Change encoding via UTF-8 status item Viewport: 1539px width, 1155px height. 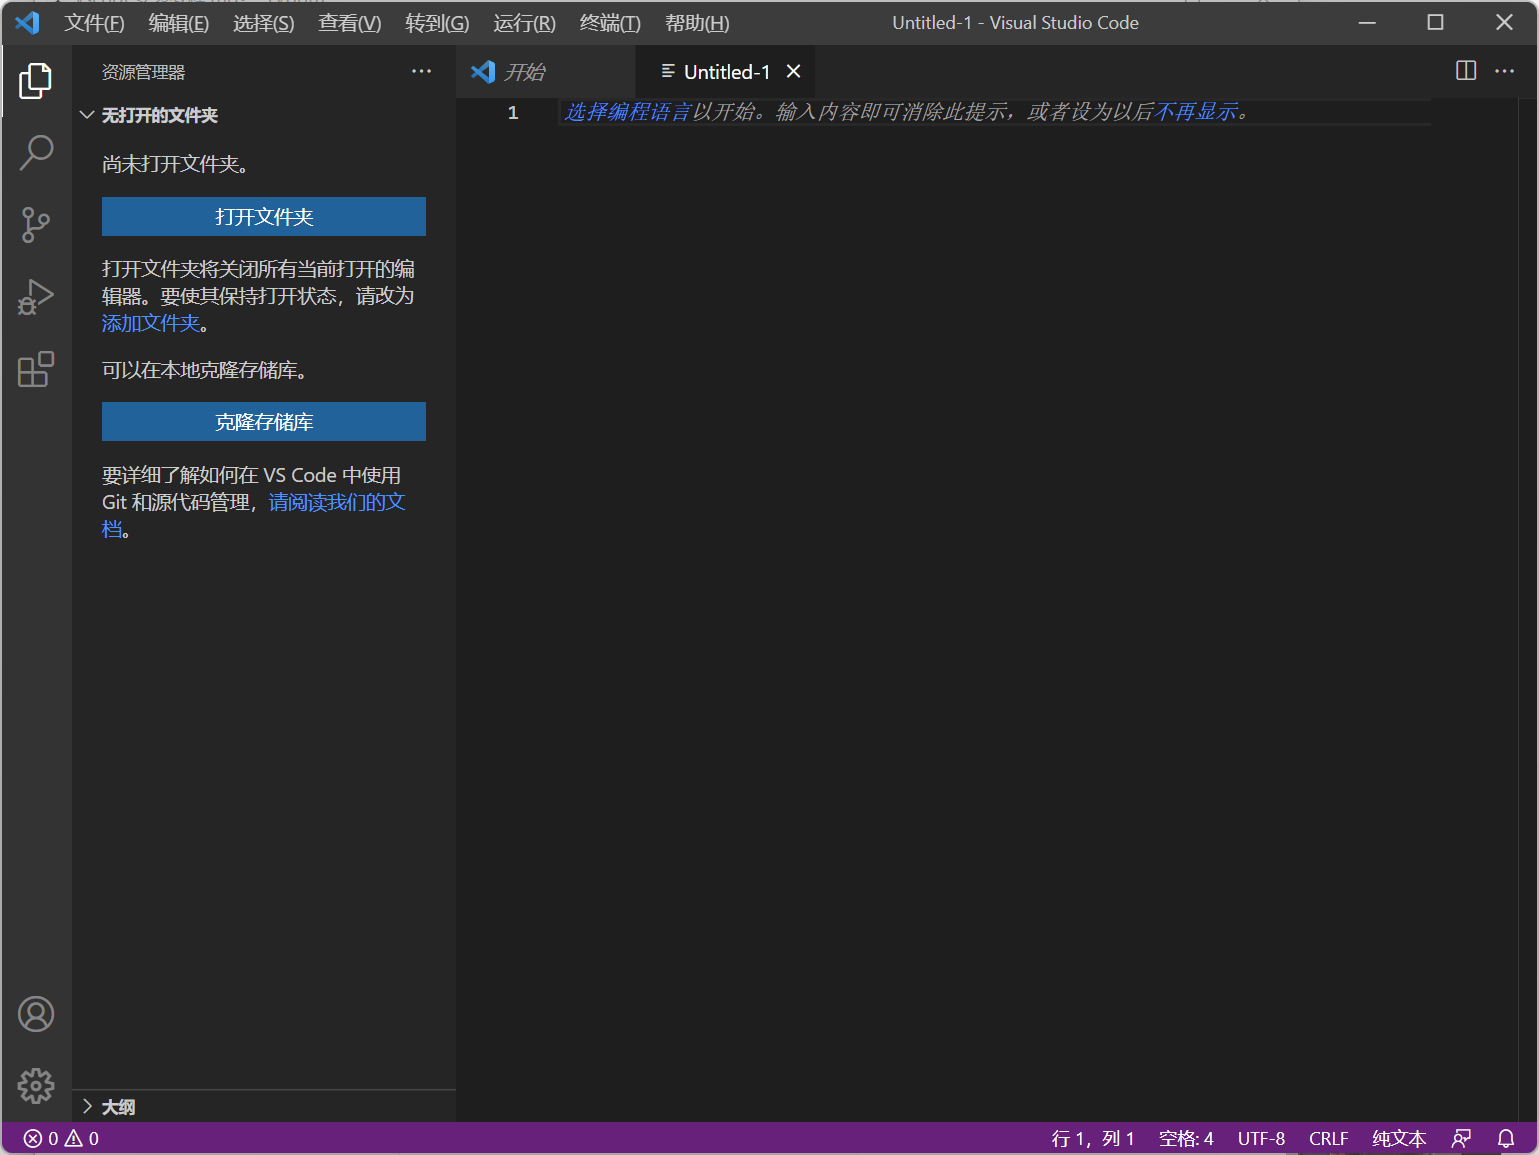click(1261, 1138)
